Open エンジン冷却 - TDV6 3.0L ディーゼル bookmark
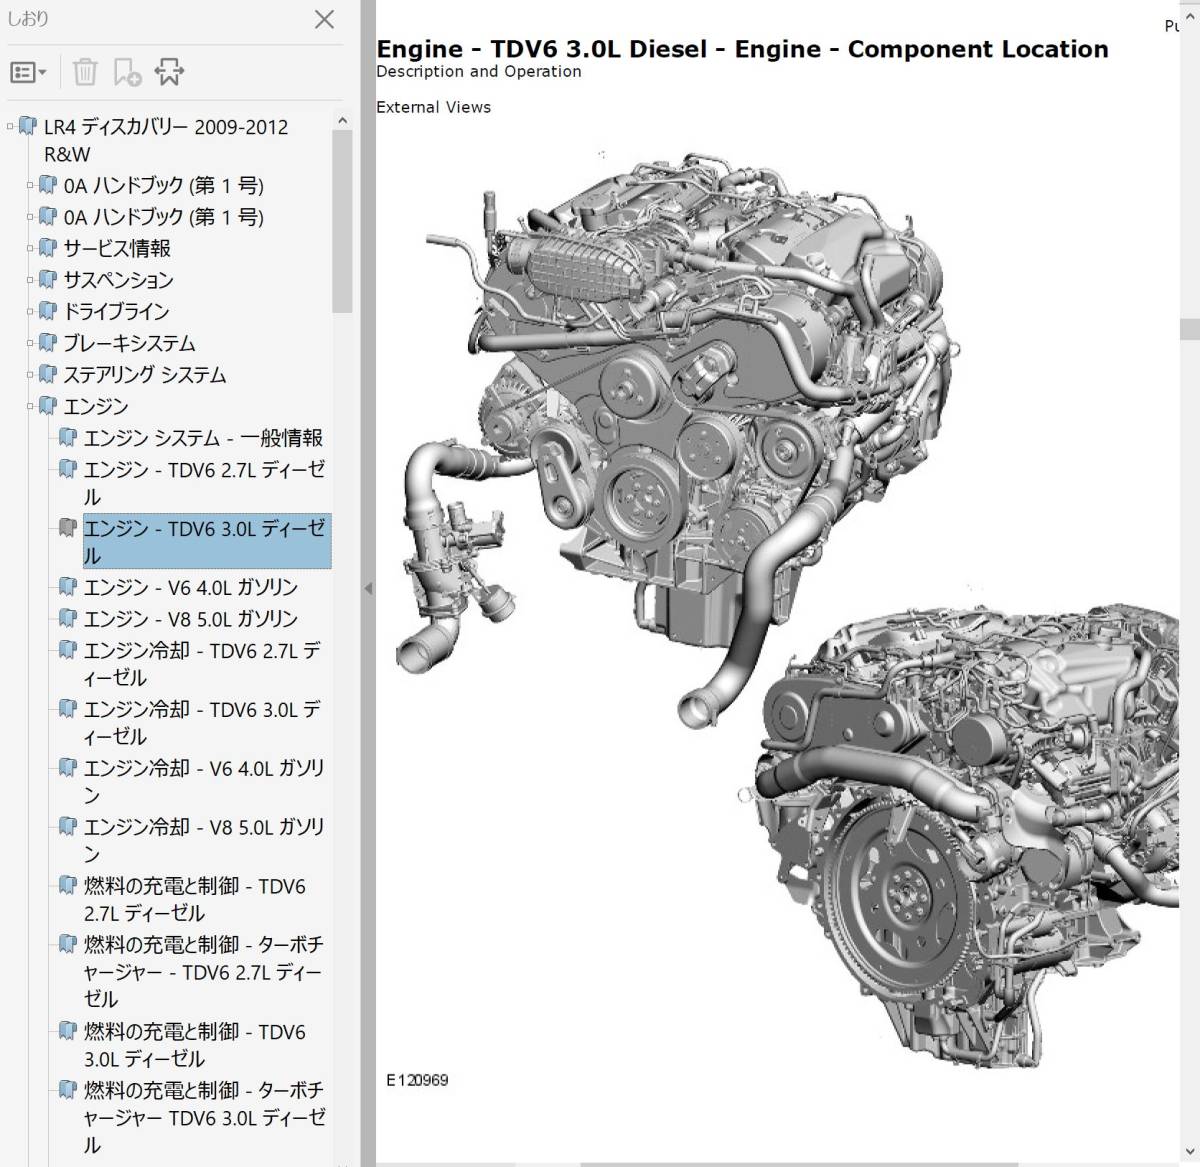 click(203, 723)
